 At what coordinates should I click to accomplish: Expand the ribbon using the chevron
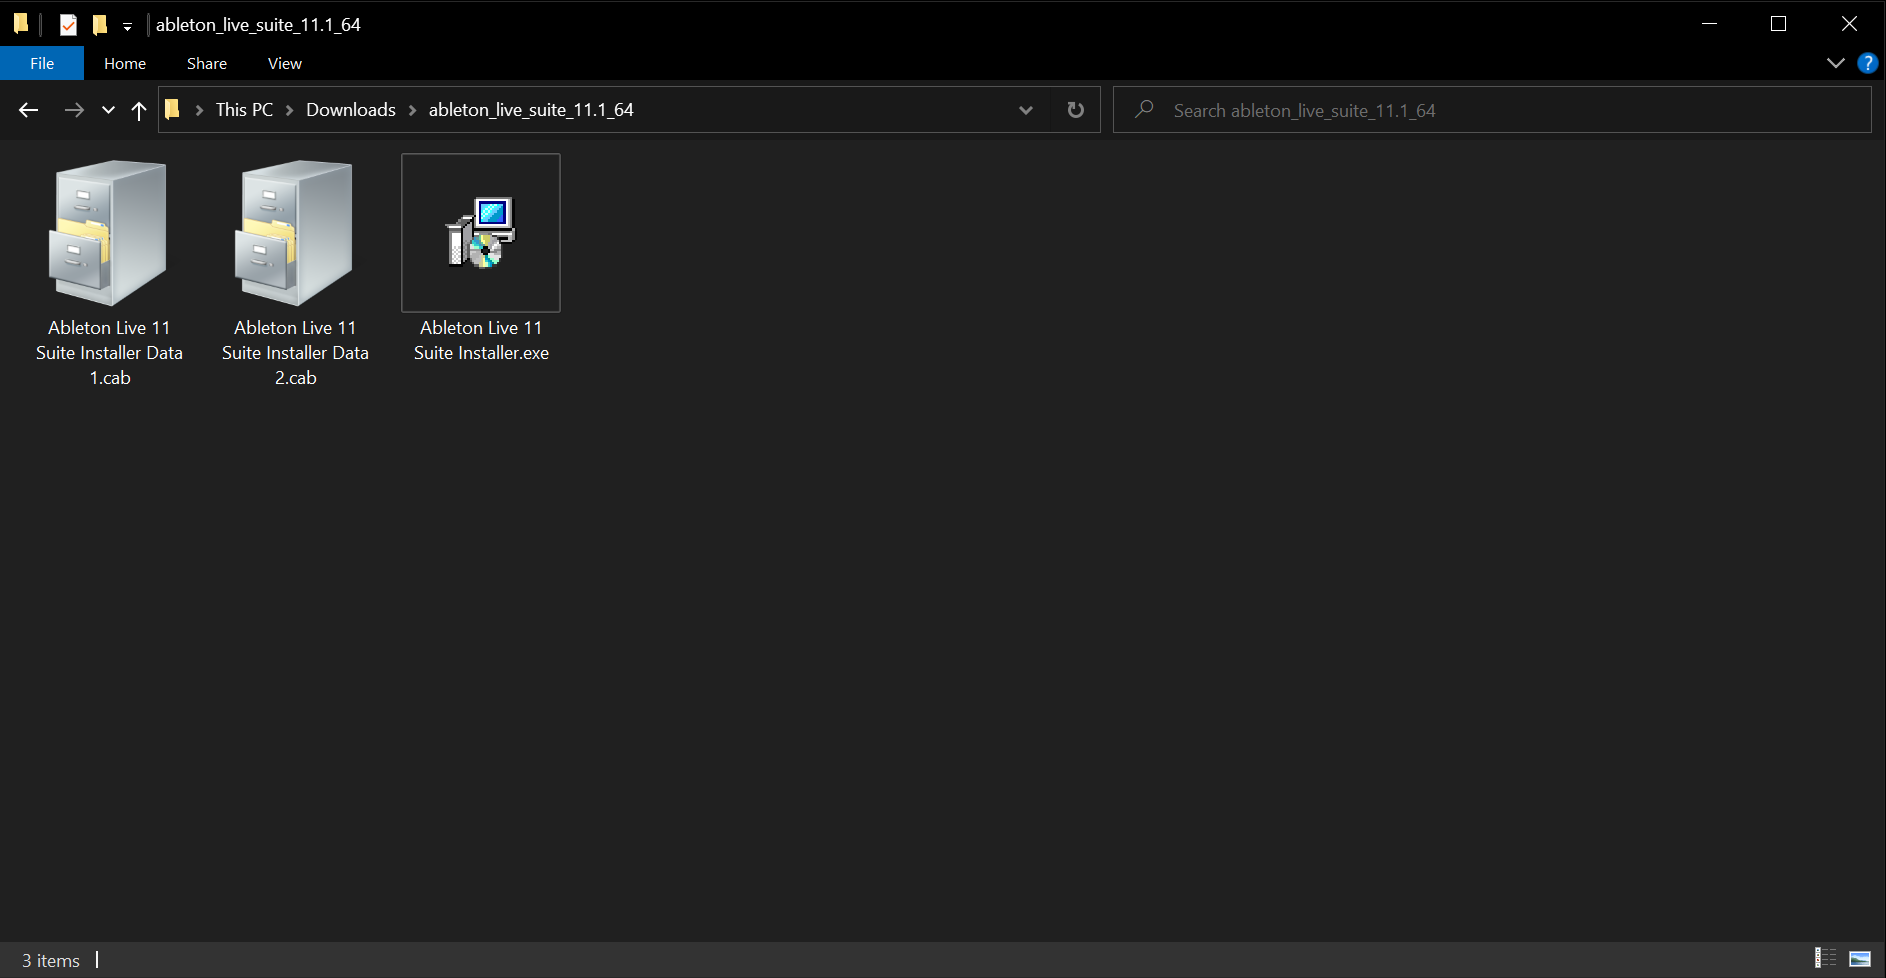click(x=1836, y=63)
